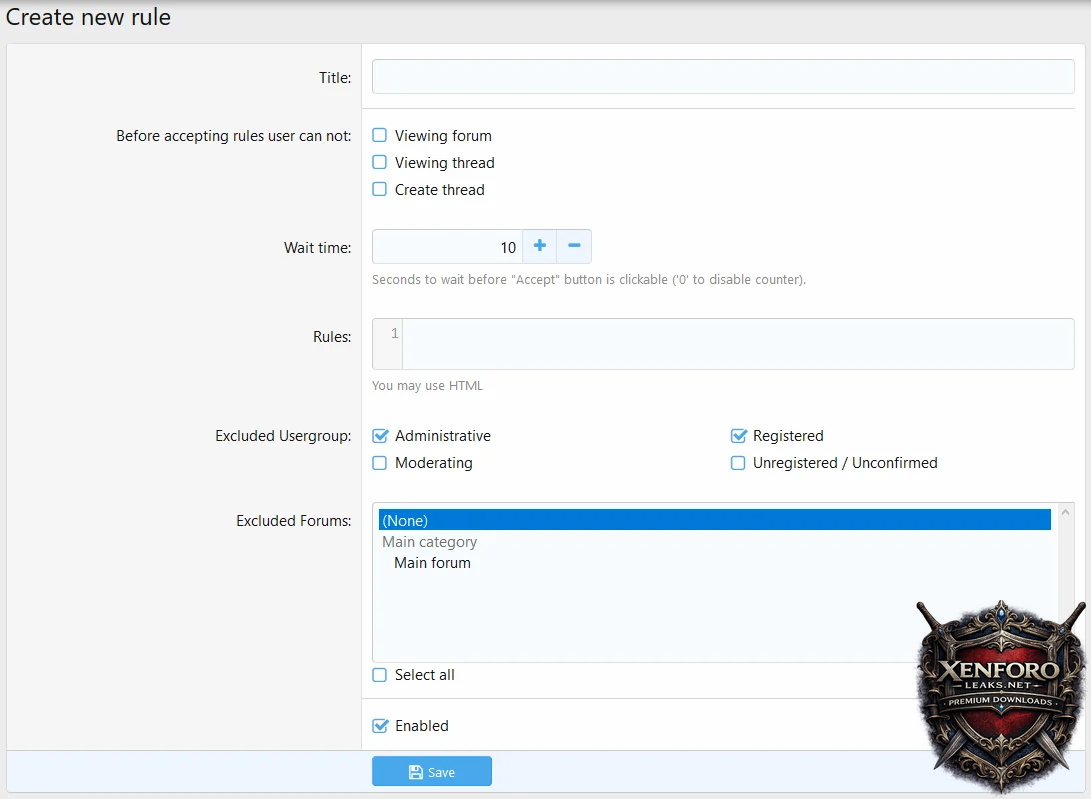The width and height of the screenshot is (1091, 799).
Task: Click the Save button
Action: 432,771
